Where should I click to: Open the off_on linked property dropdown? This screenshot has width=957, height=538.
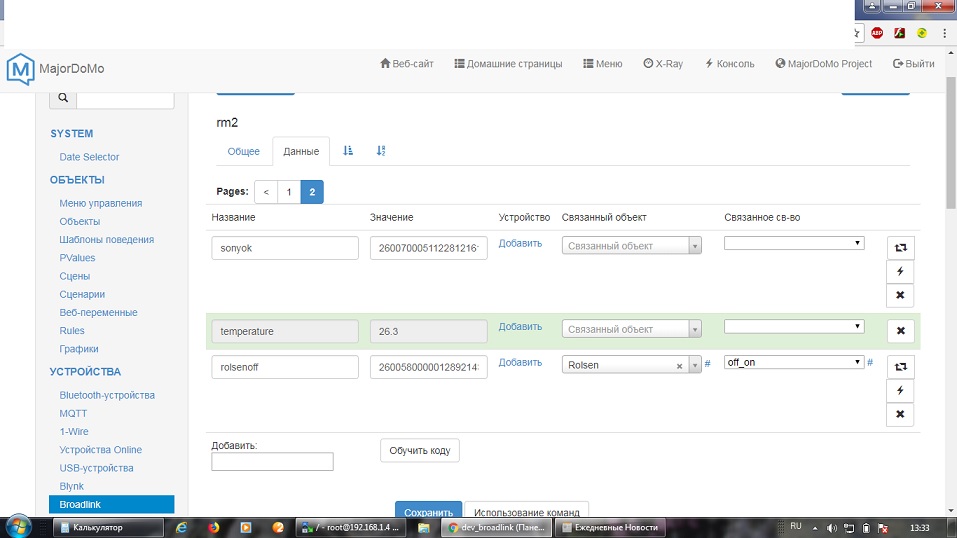coord(794,362)
